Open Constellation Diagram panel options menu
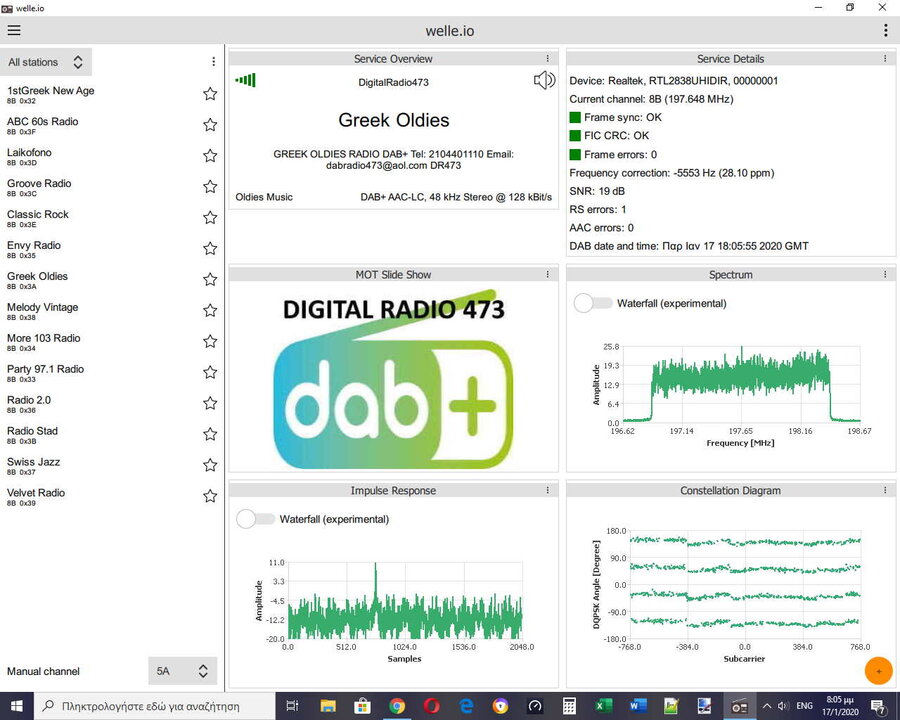Screen dimensions: 900x720 (x=885, y=490)
